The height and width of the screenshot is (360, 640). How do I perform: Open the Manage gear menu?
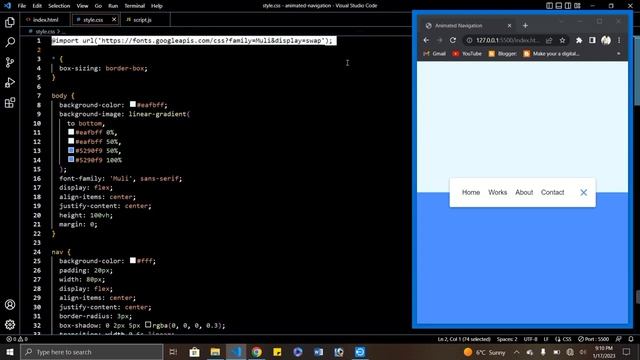[x=10, y=324]
